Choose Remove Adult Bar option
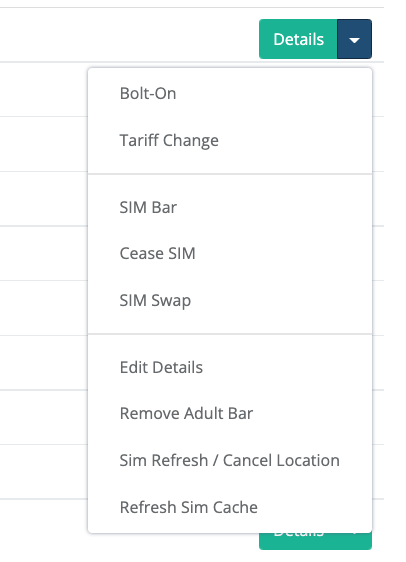 pos(230,413)
